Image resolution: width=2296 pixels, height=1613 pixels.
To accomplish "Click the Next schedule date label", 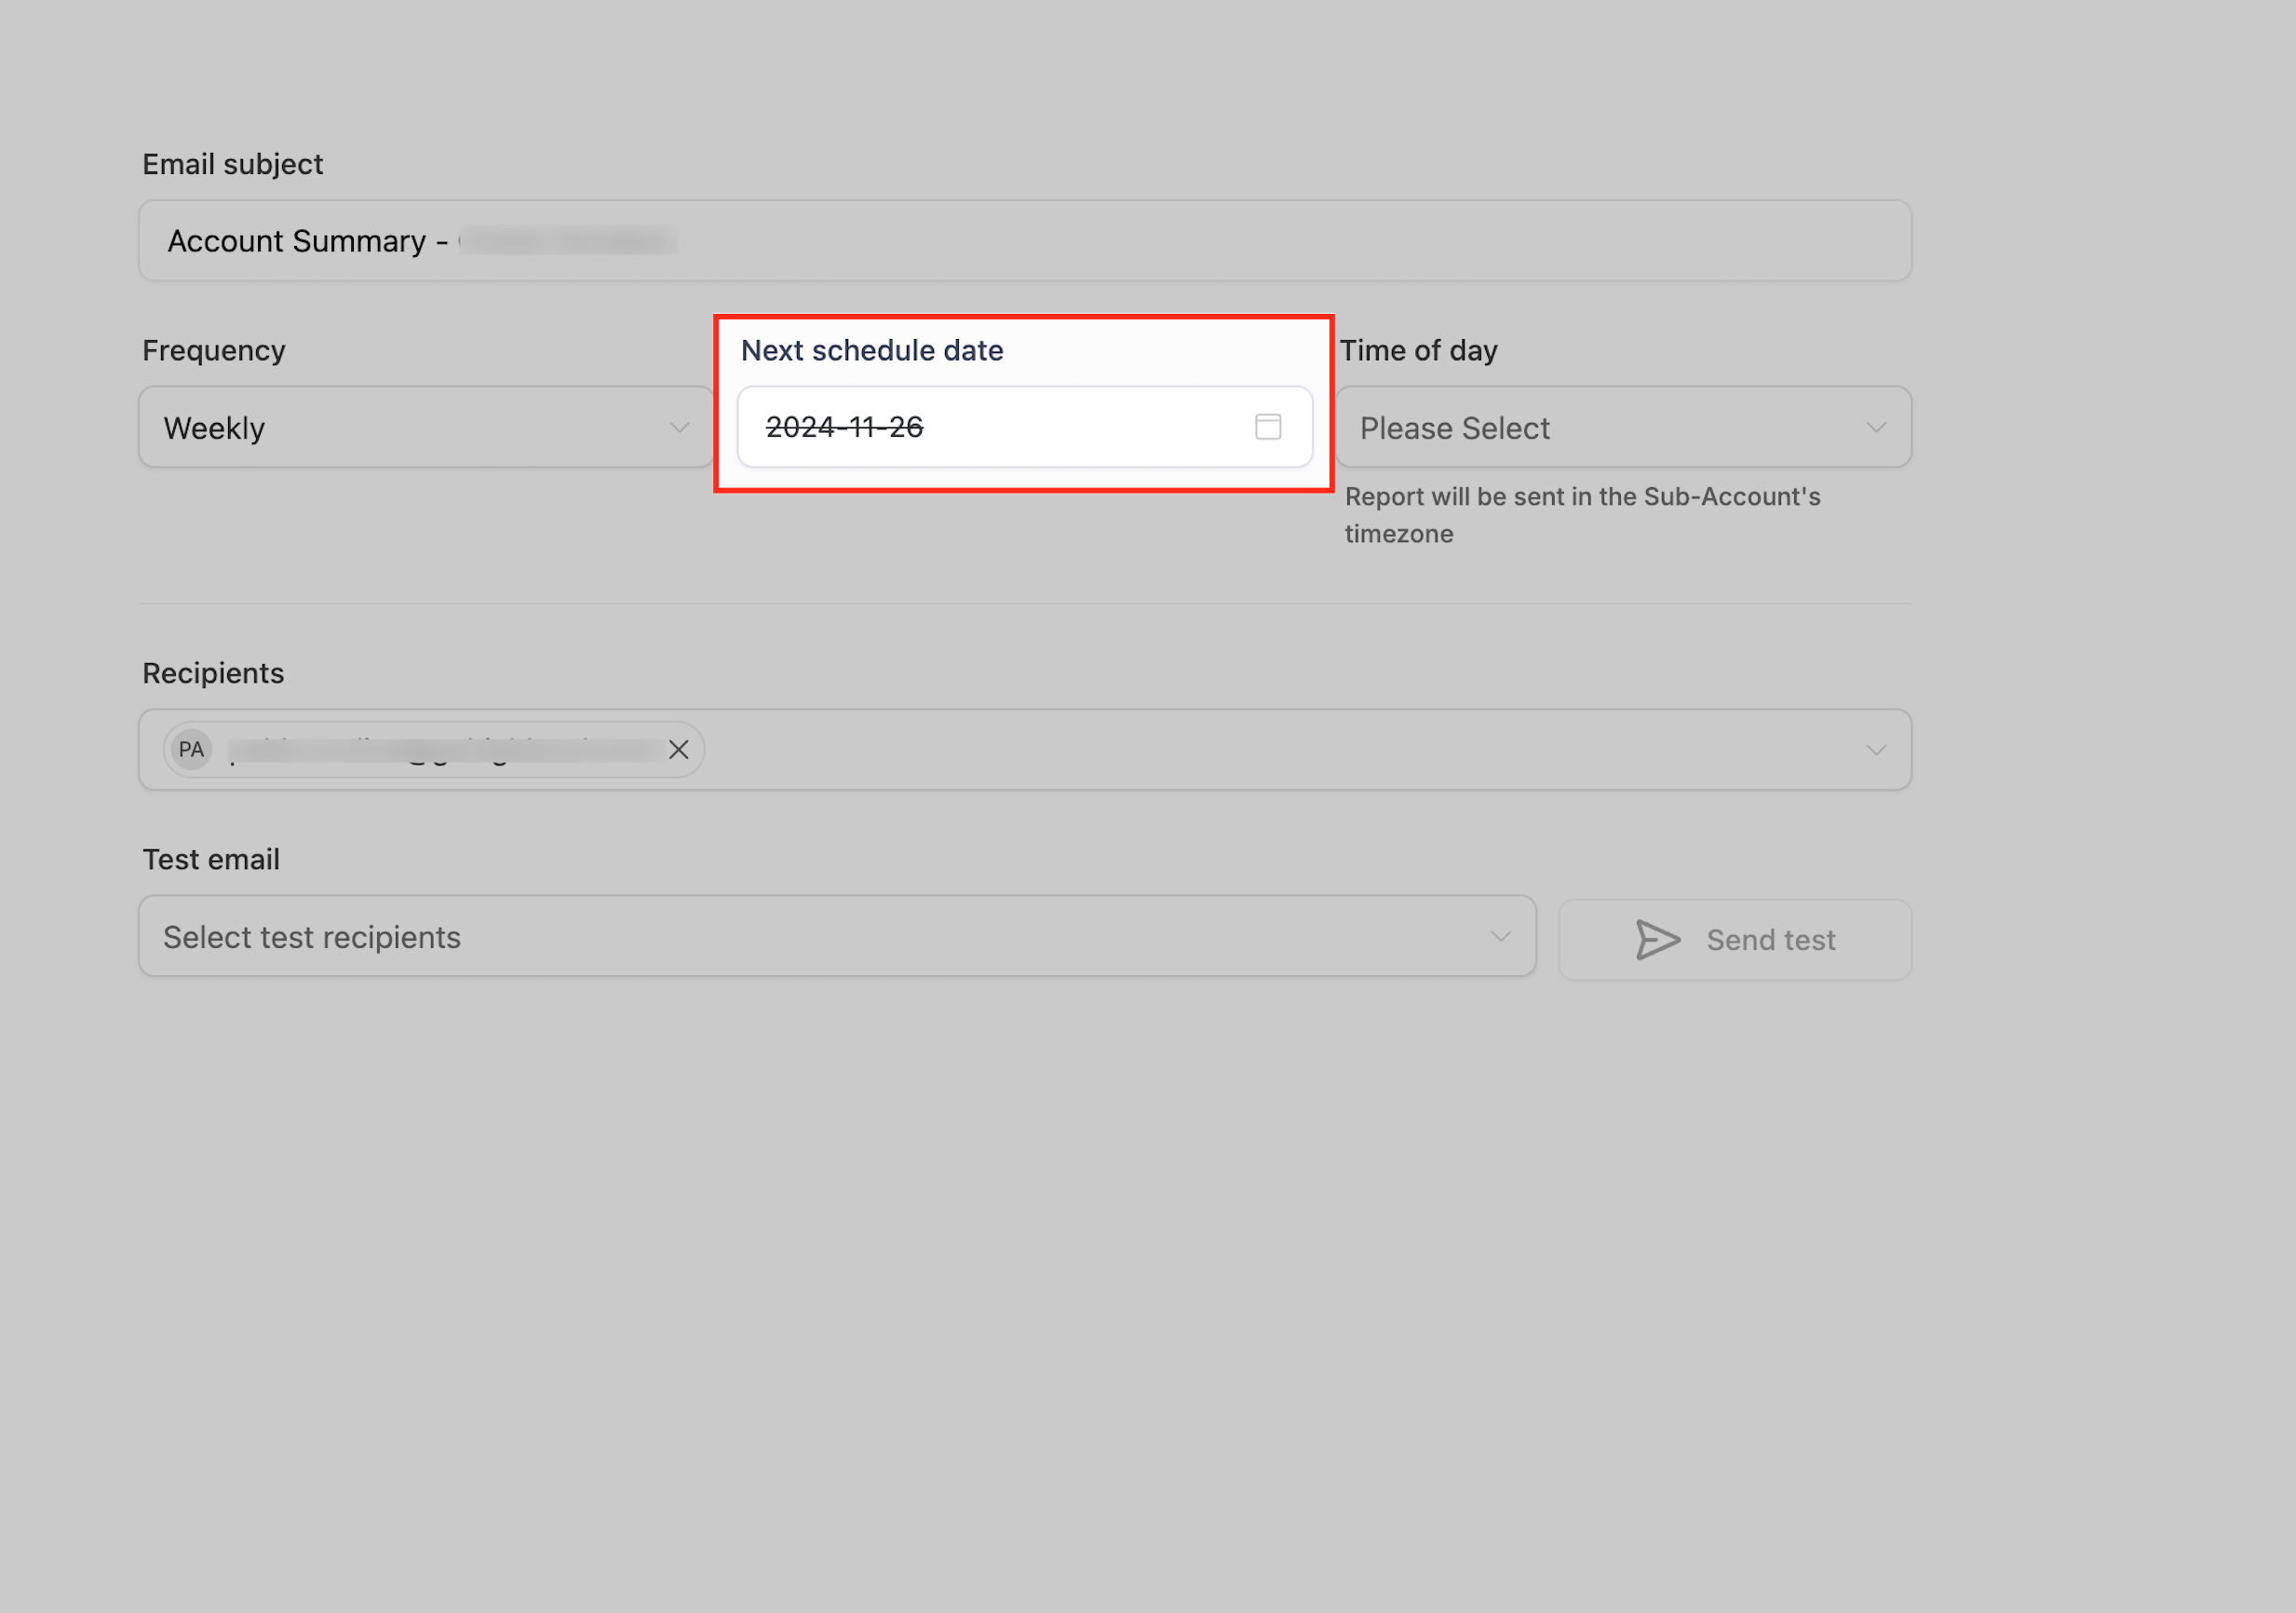I will coord(872,351).
